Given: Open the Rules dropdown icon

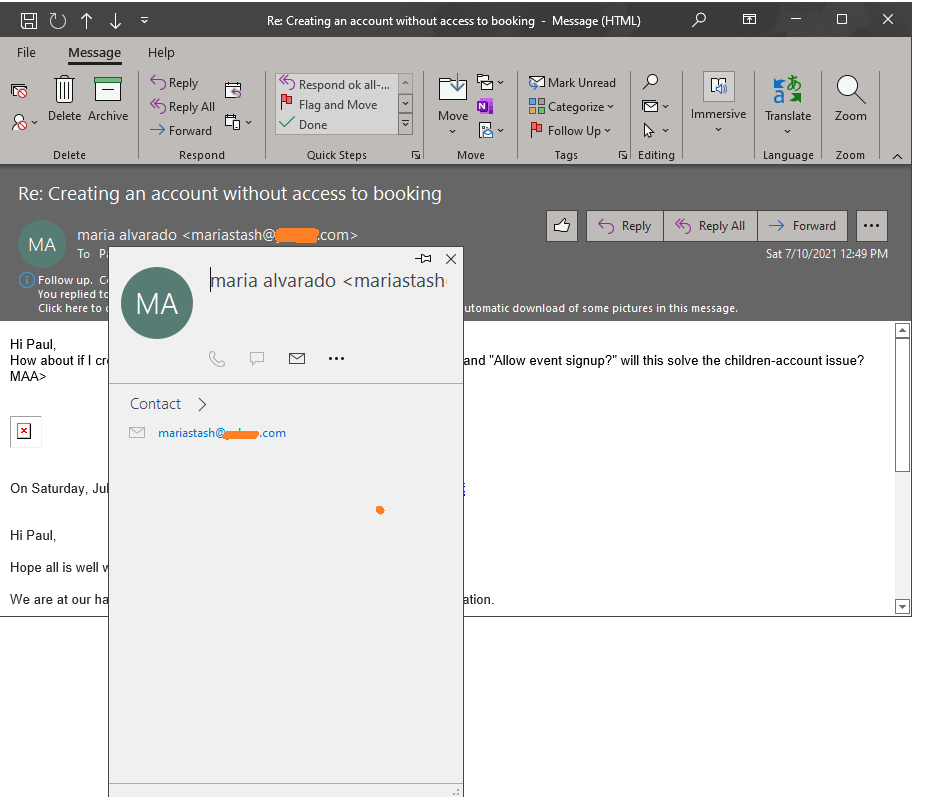Looking at the screenshot, I should click(x=490, y=82).
